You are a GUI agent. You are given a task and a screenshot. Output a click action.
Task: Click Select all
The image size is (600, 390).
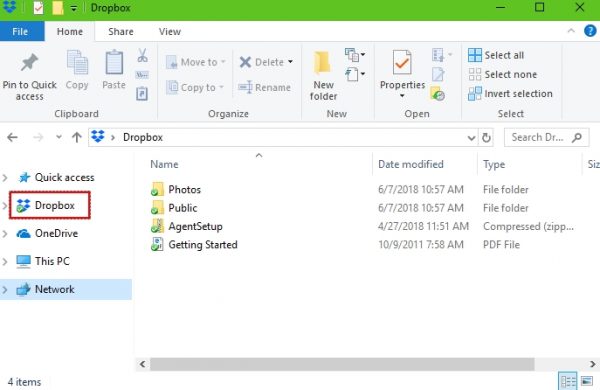click(496, 55)
